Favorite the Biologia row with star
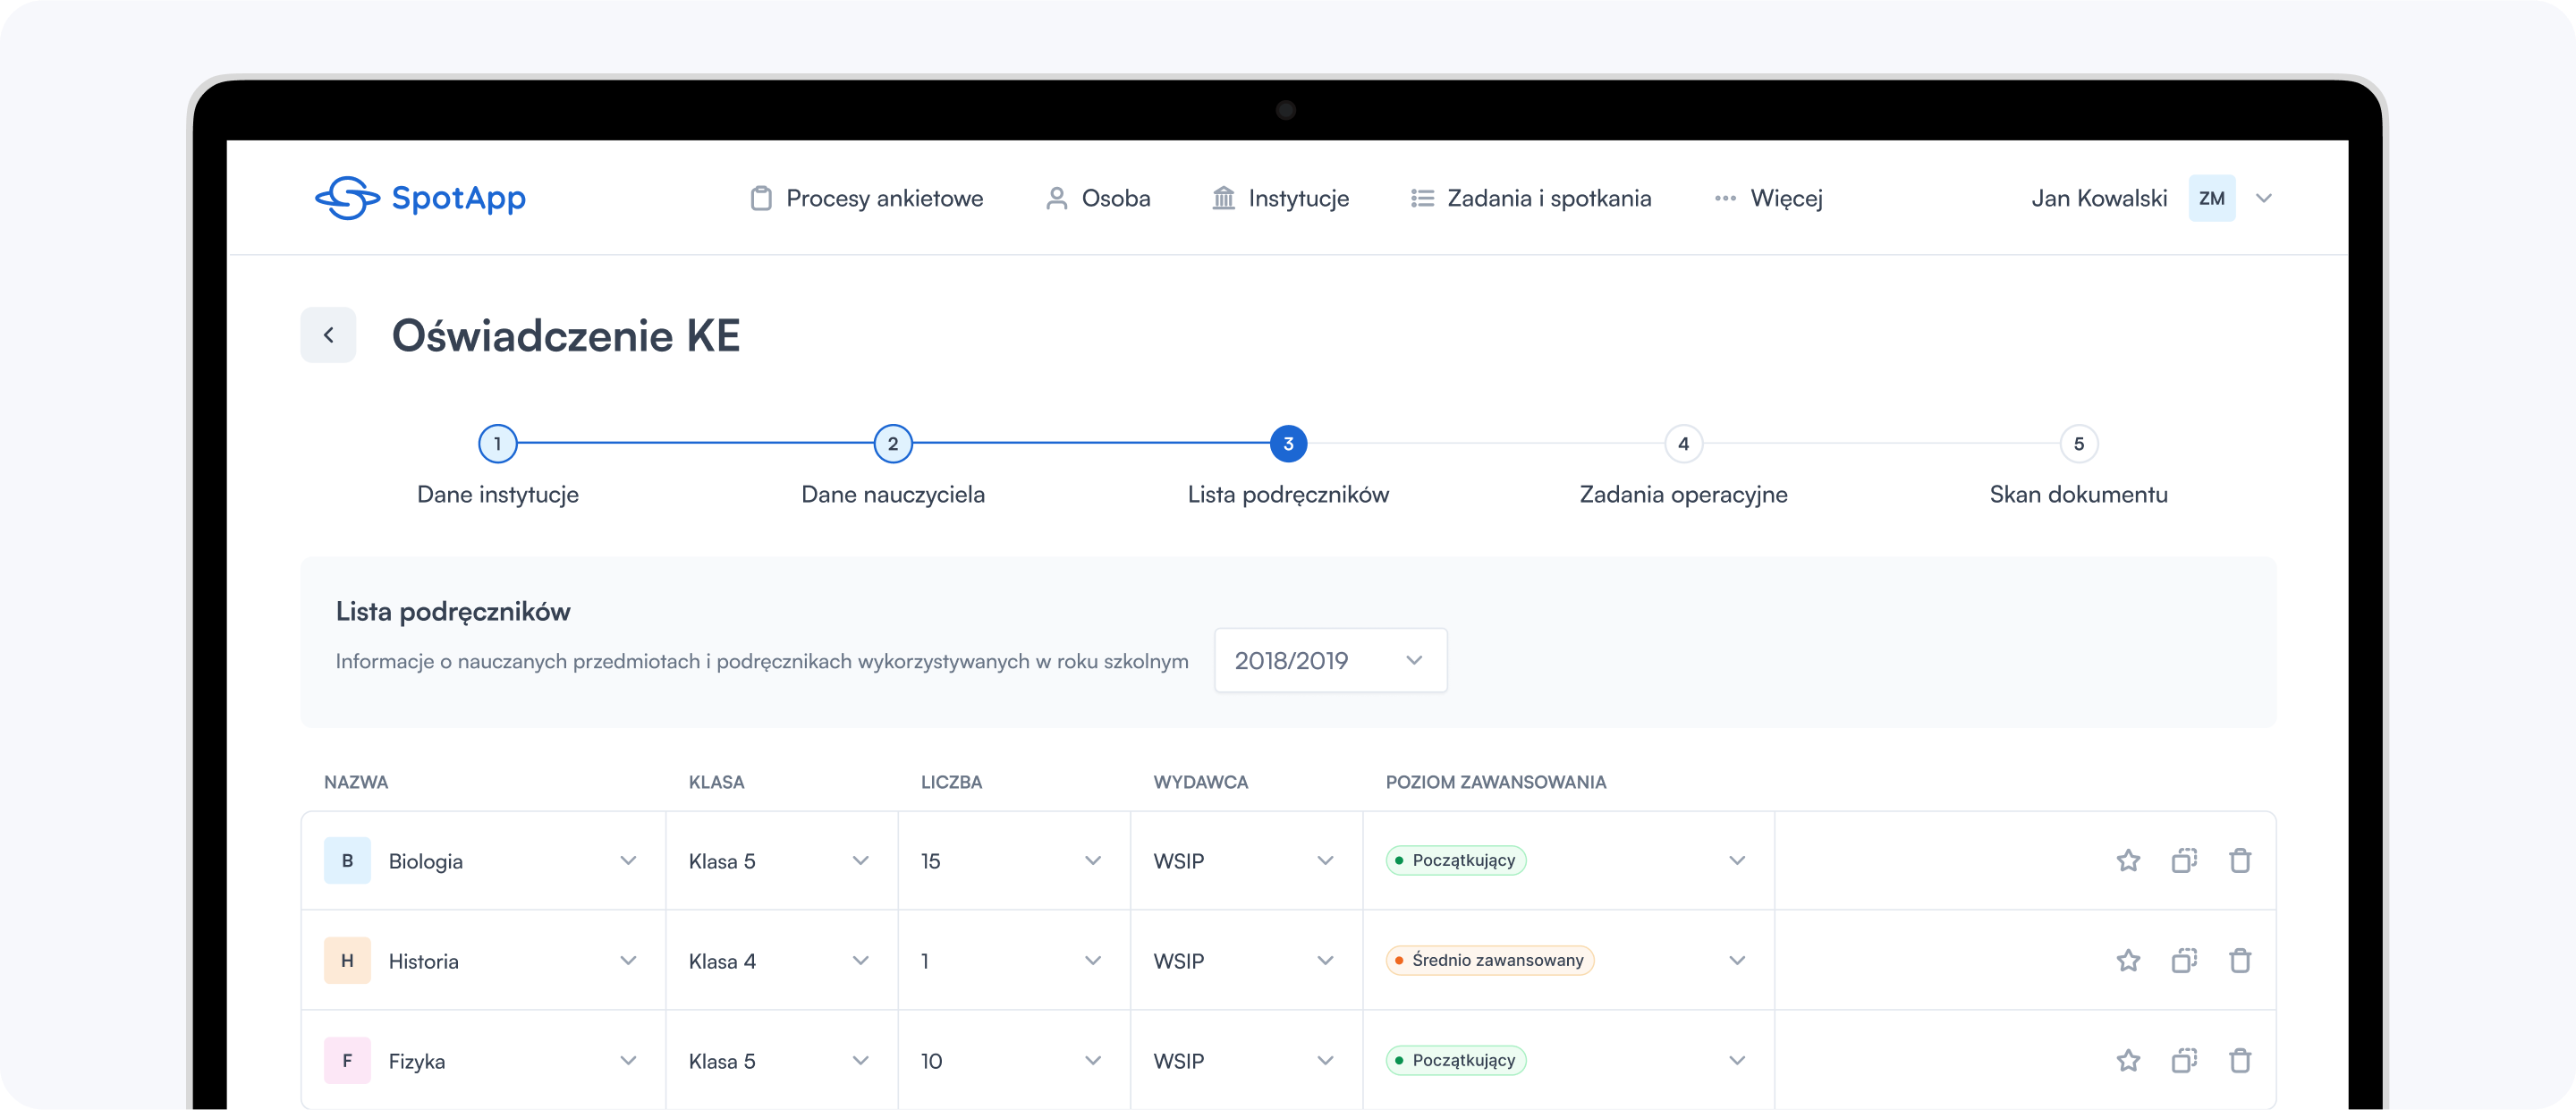Image resolution: width=2576 pixels, height=1110 pixels. [2128, 861]
